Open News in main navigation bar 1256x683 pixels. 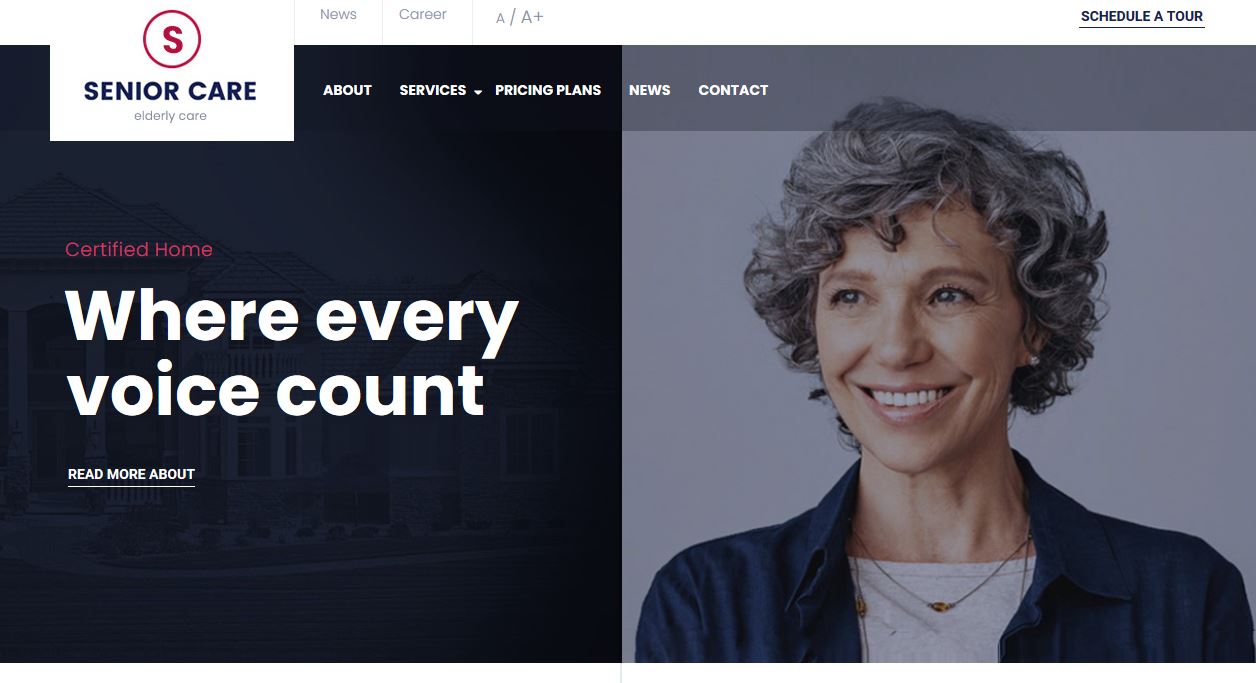pyautogui.click(x=649, y=90)
